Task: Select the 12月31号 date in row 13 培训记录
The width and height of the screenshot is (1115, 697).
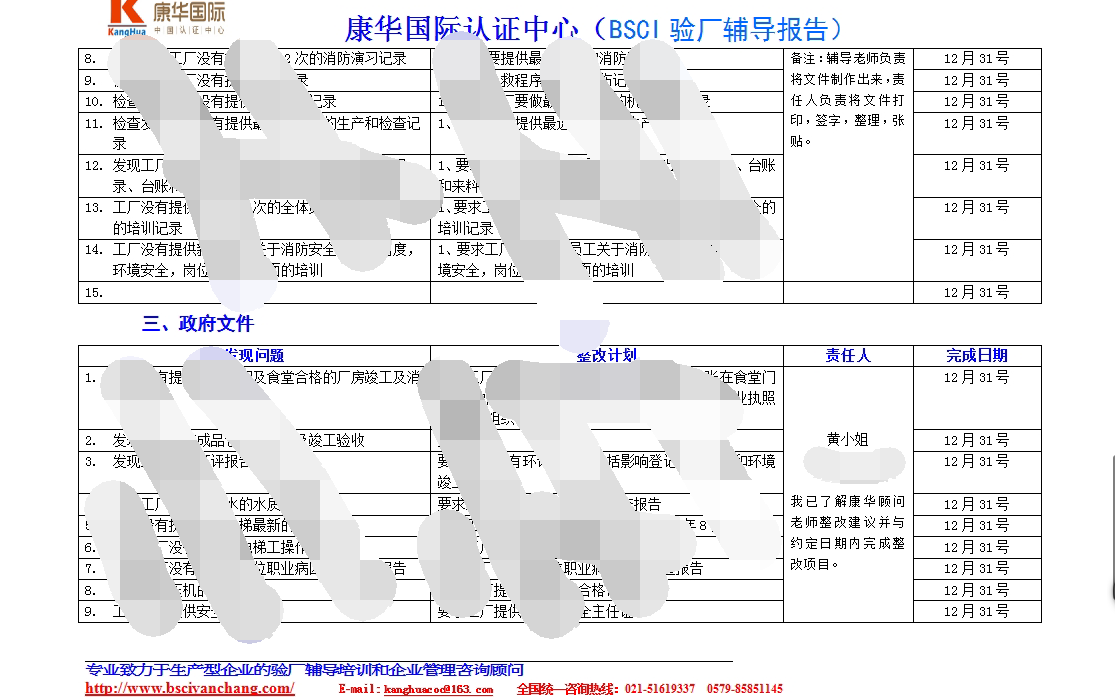Action: tap(976, 208)
